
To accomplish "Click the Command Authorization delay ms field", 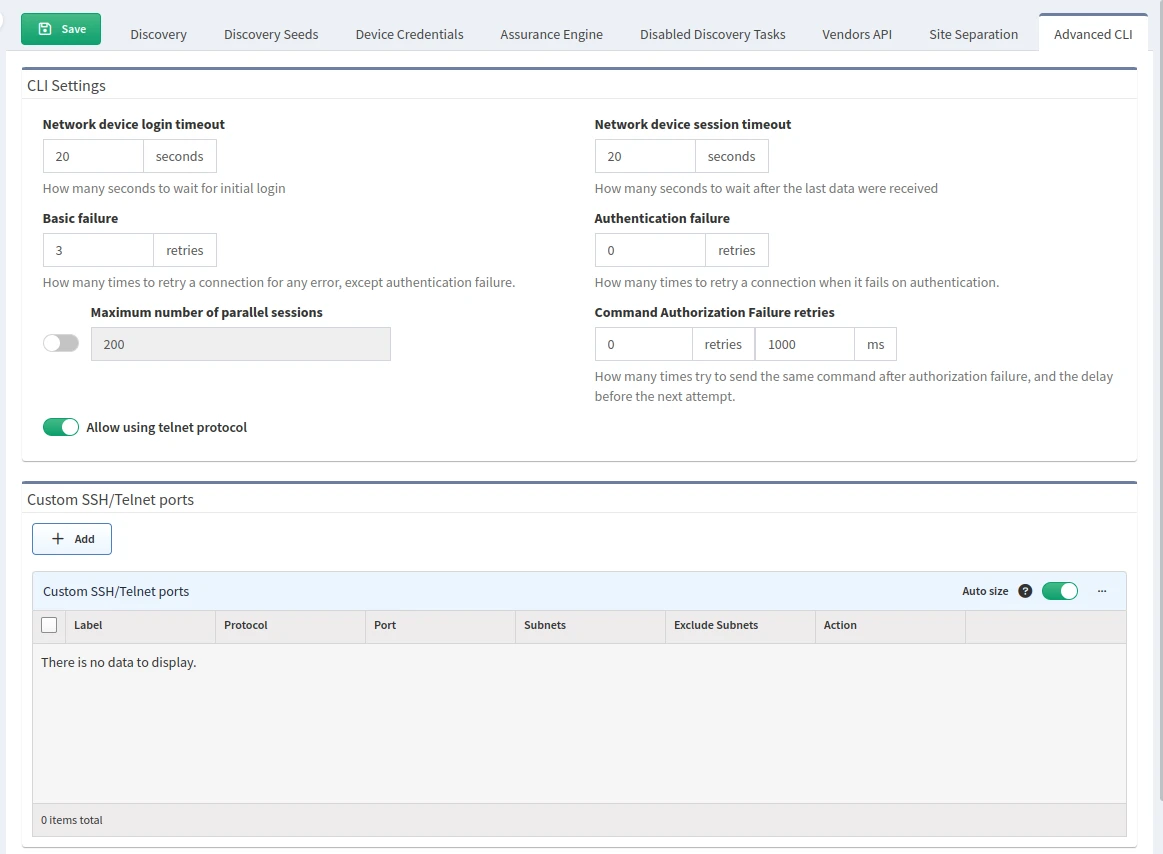I will [804, 344].
